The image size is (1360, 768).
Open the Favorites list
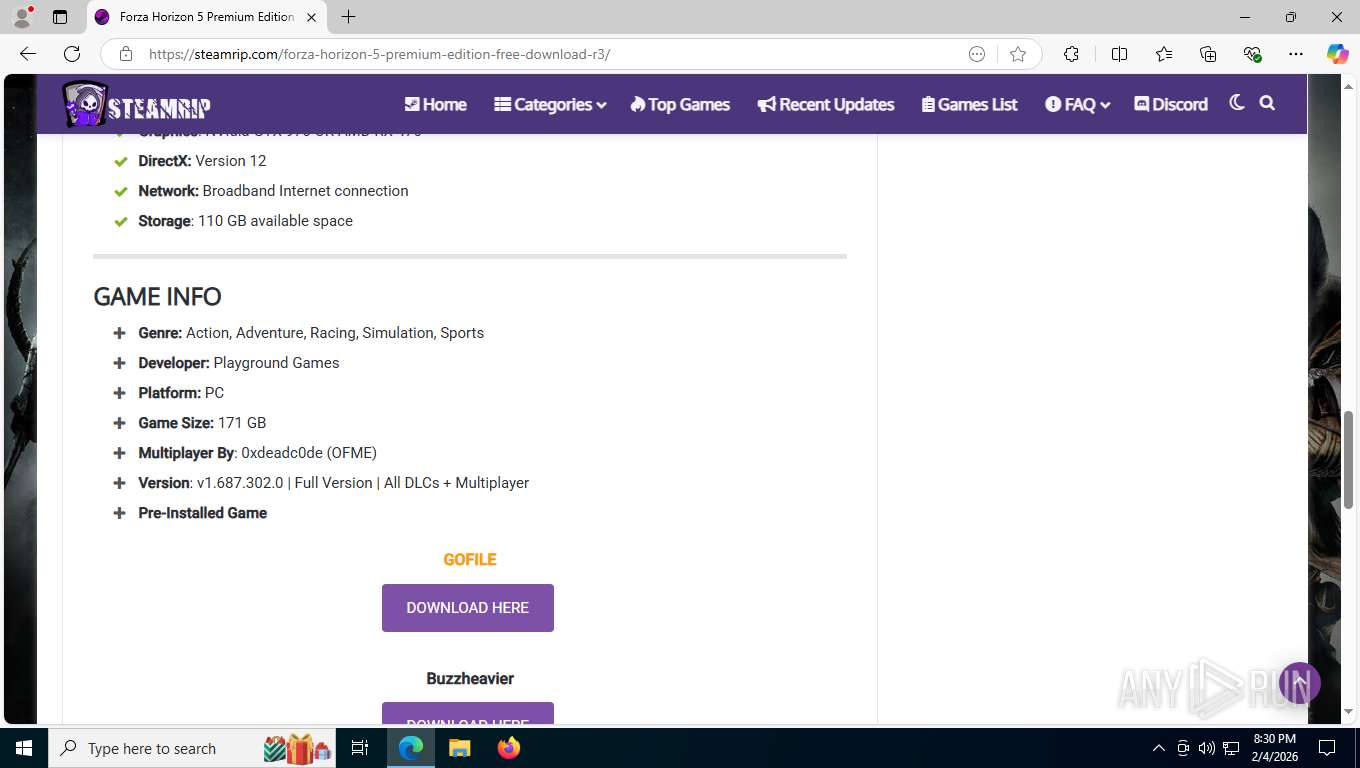(x=1164, y=54)
